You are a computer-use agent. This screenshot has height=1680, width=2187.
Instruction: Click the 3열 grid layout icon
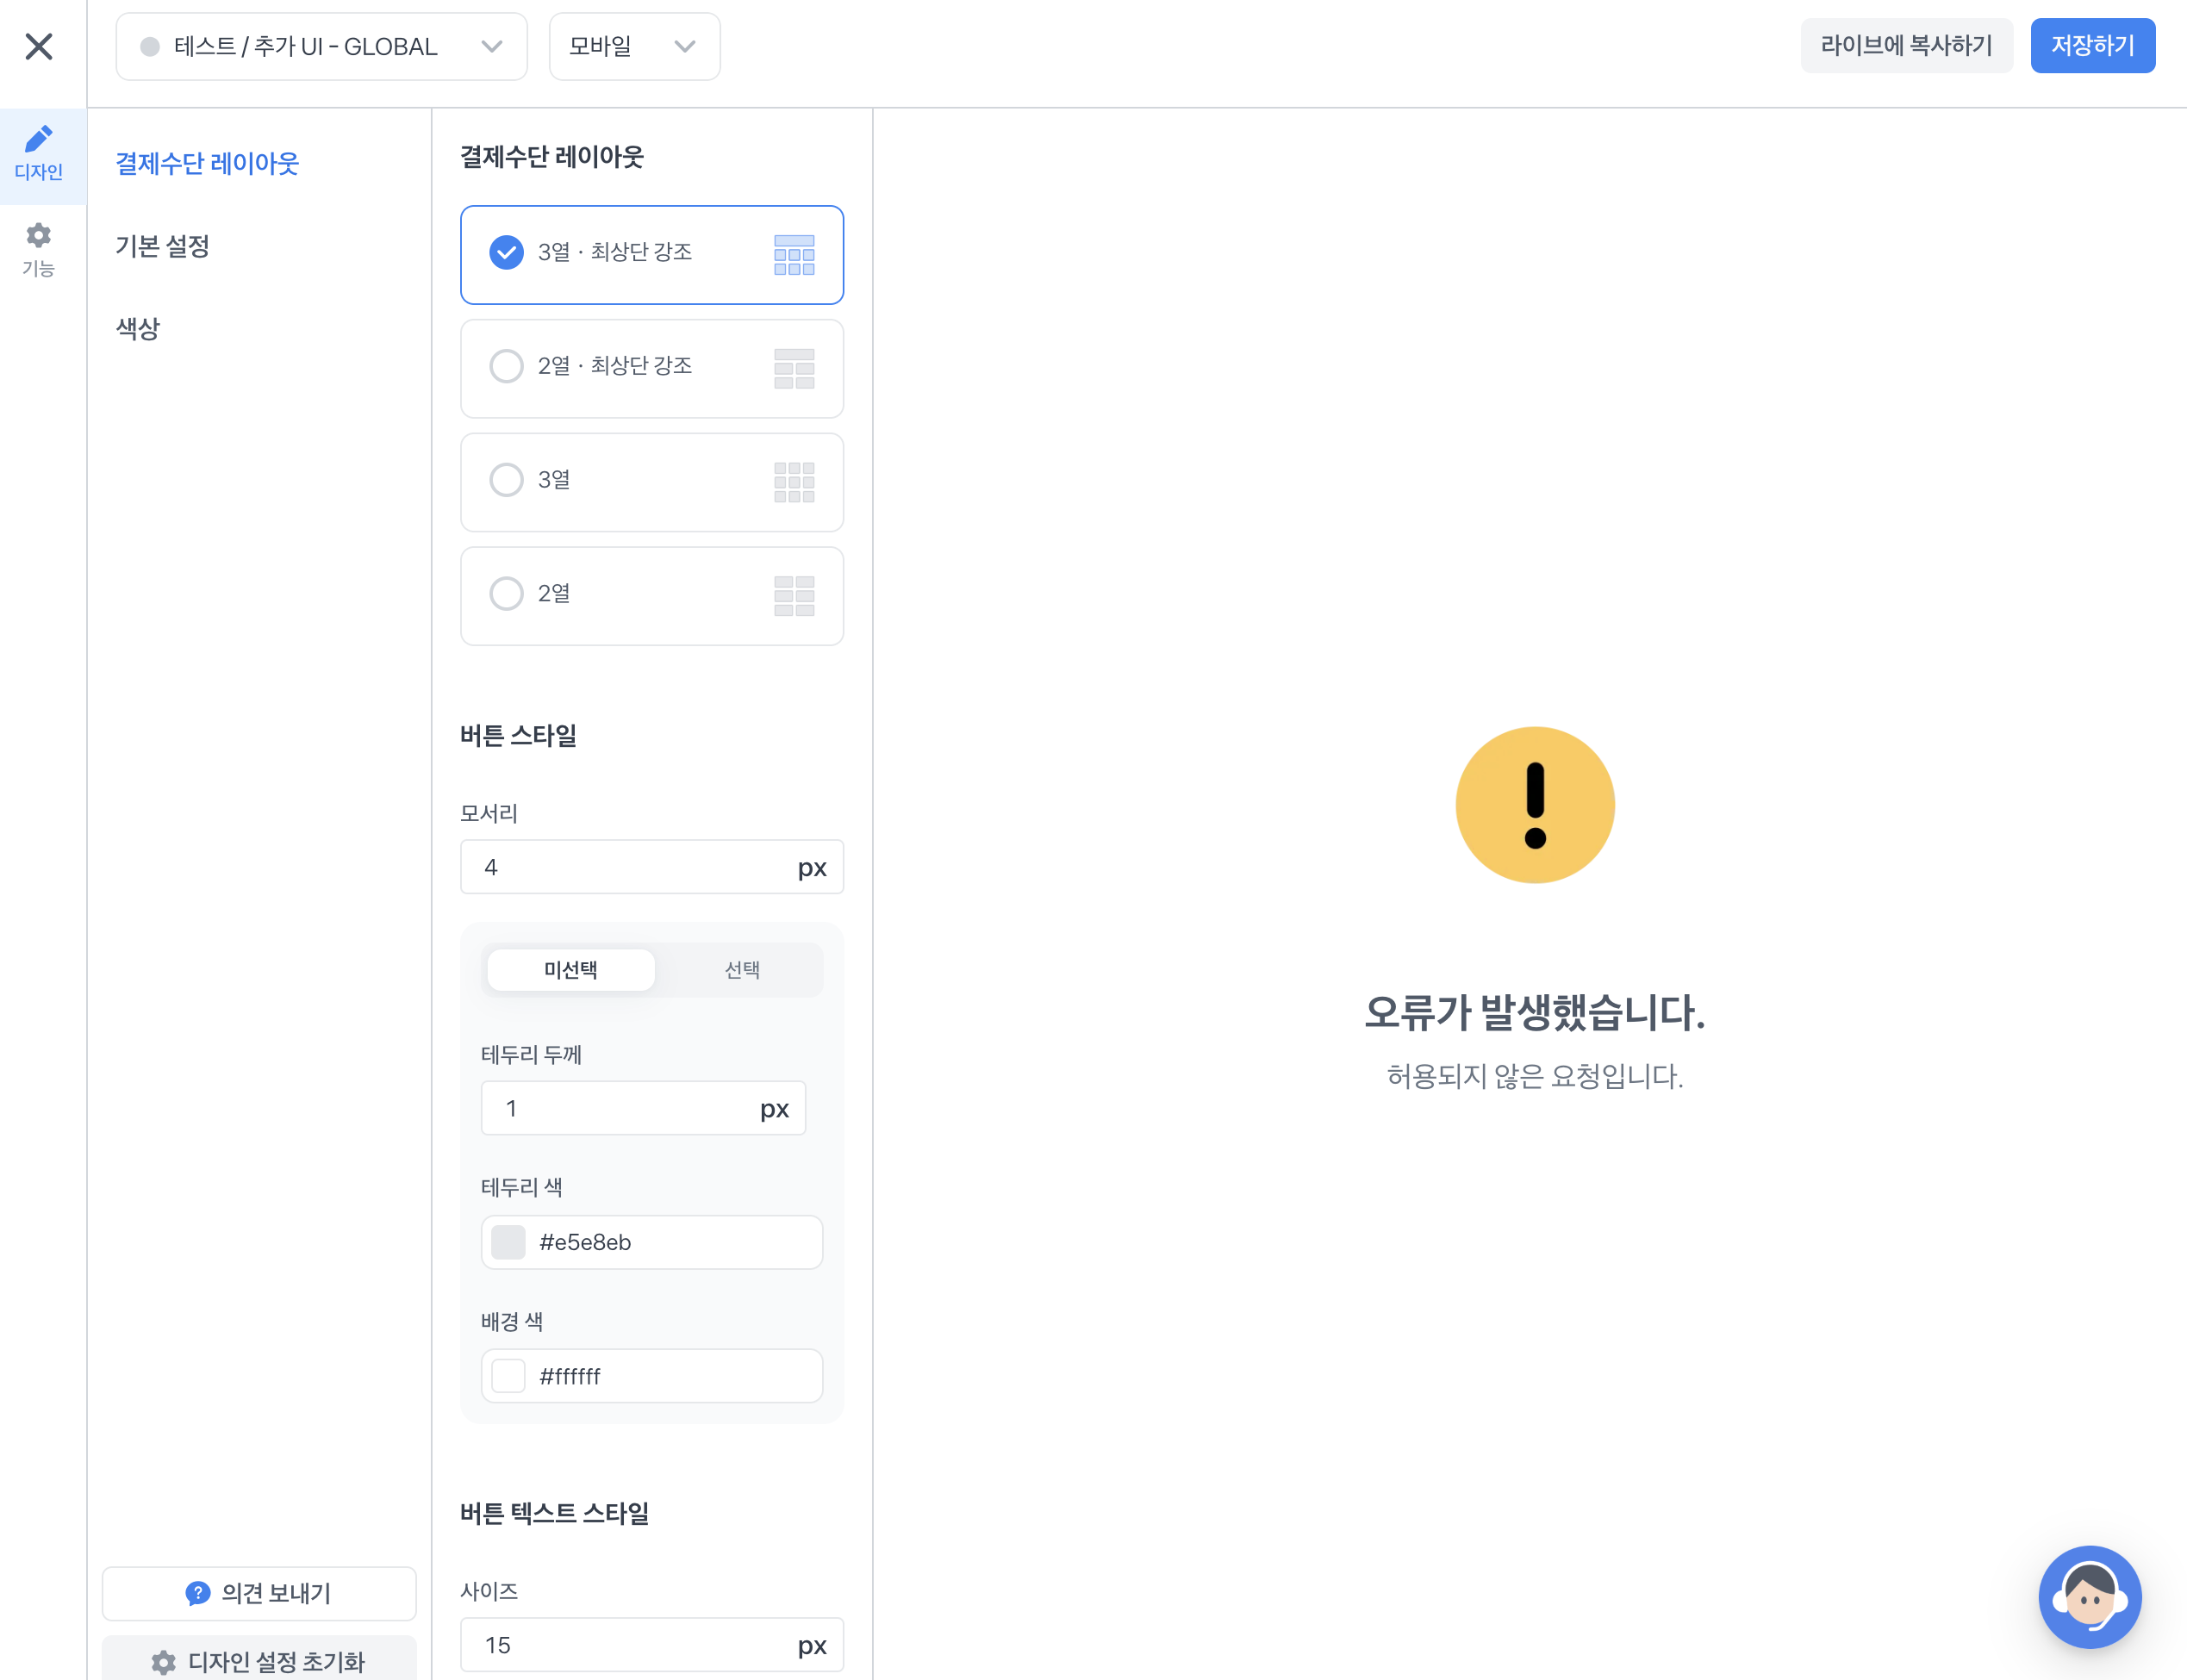794,482
